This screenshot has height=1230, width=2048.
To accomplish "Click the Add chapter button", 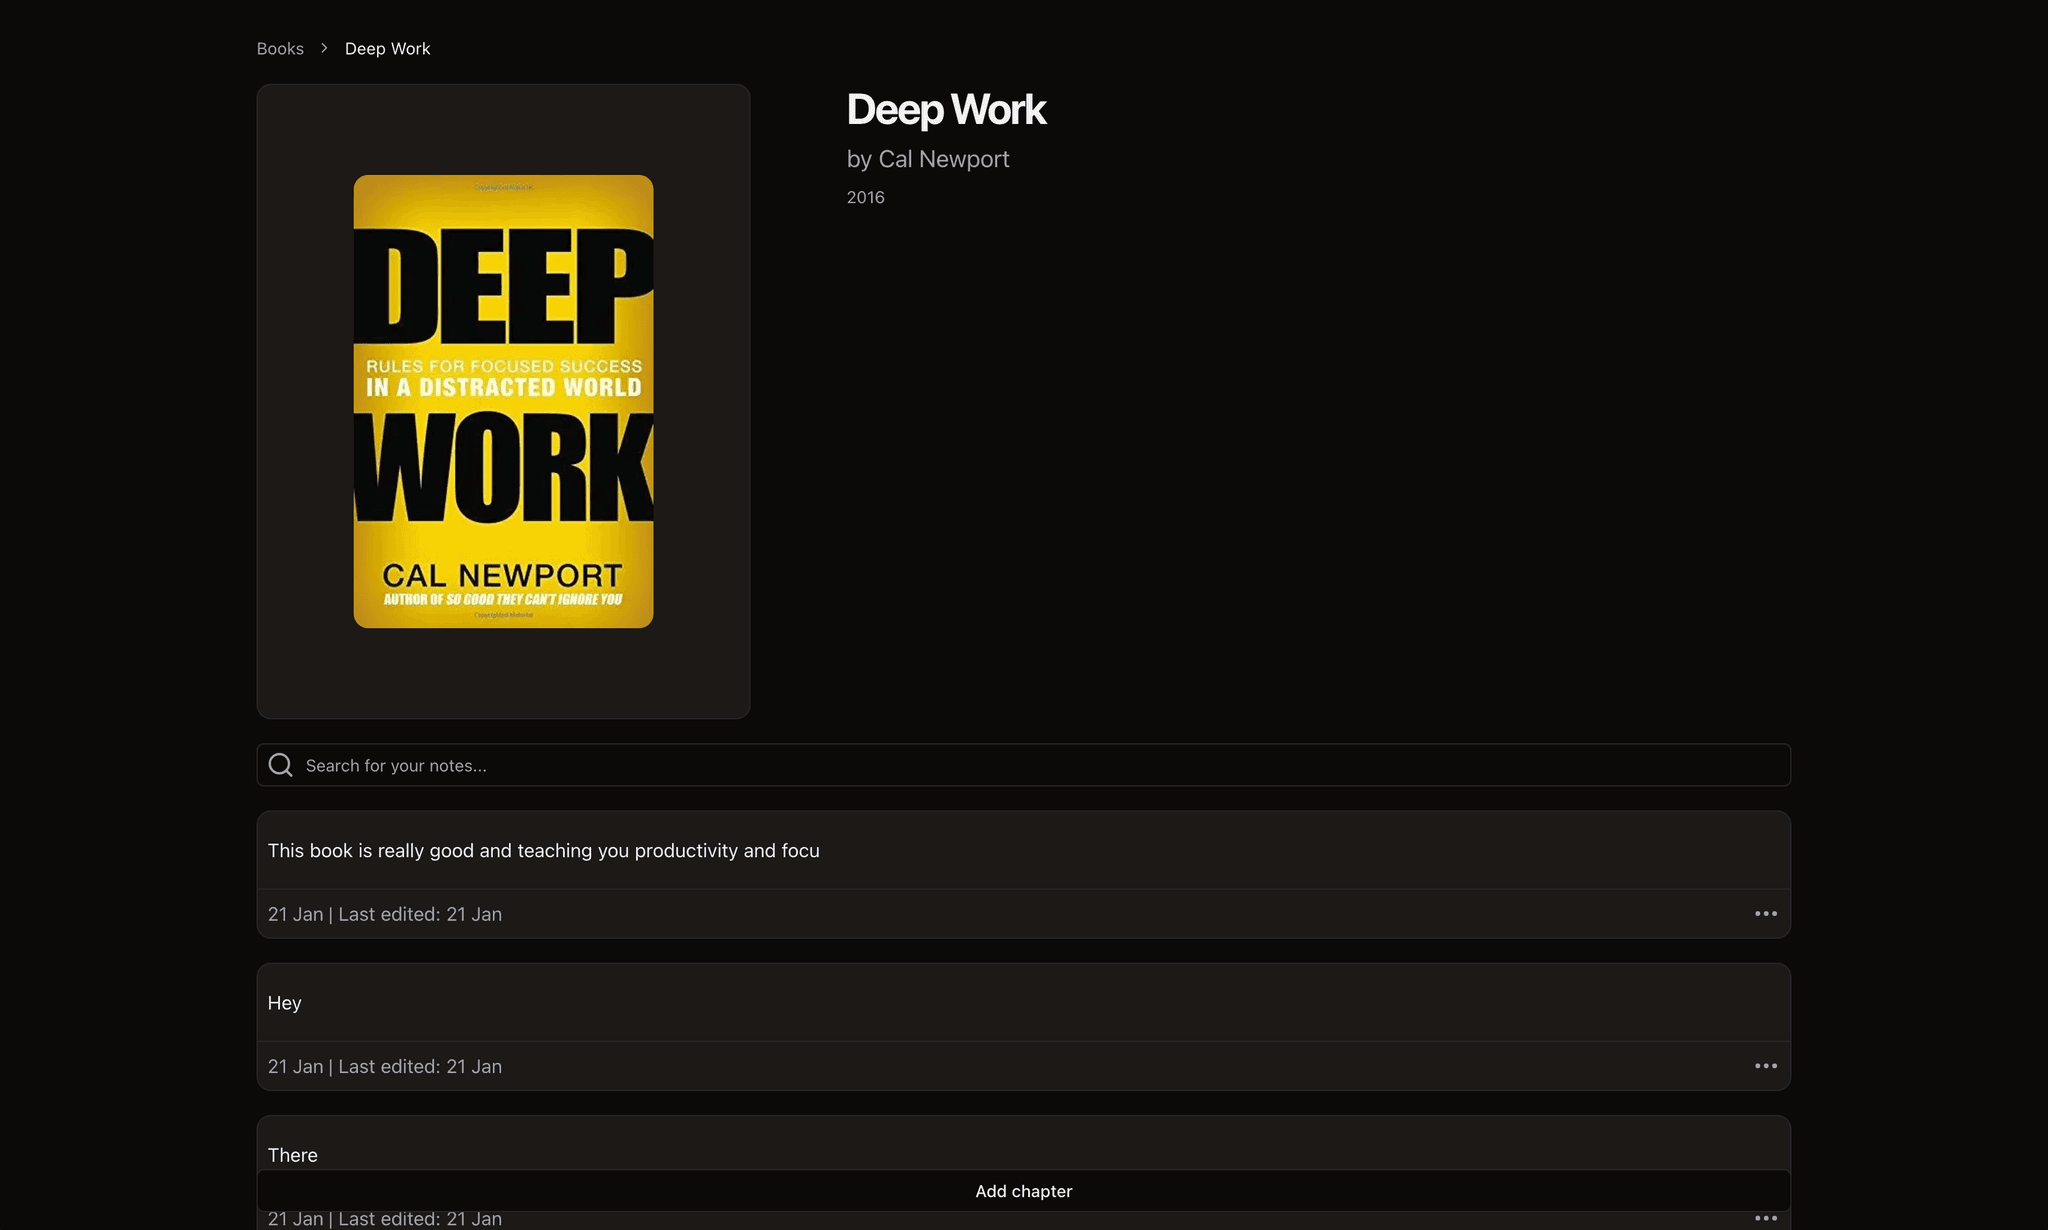I will pos(1023,1191).
